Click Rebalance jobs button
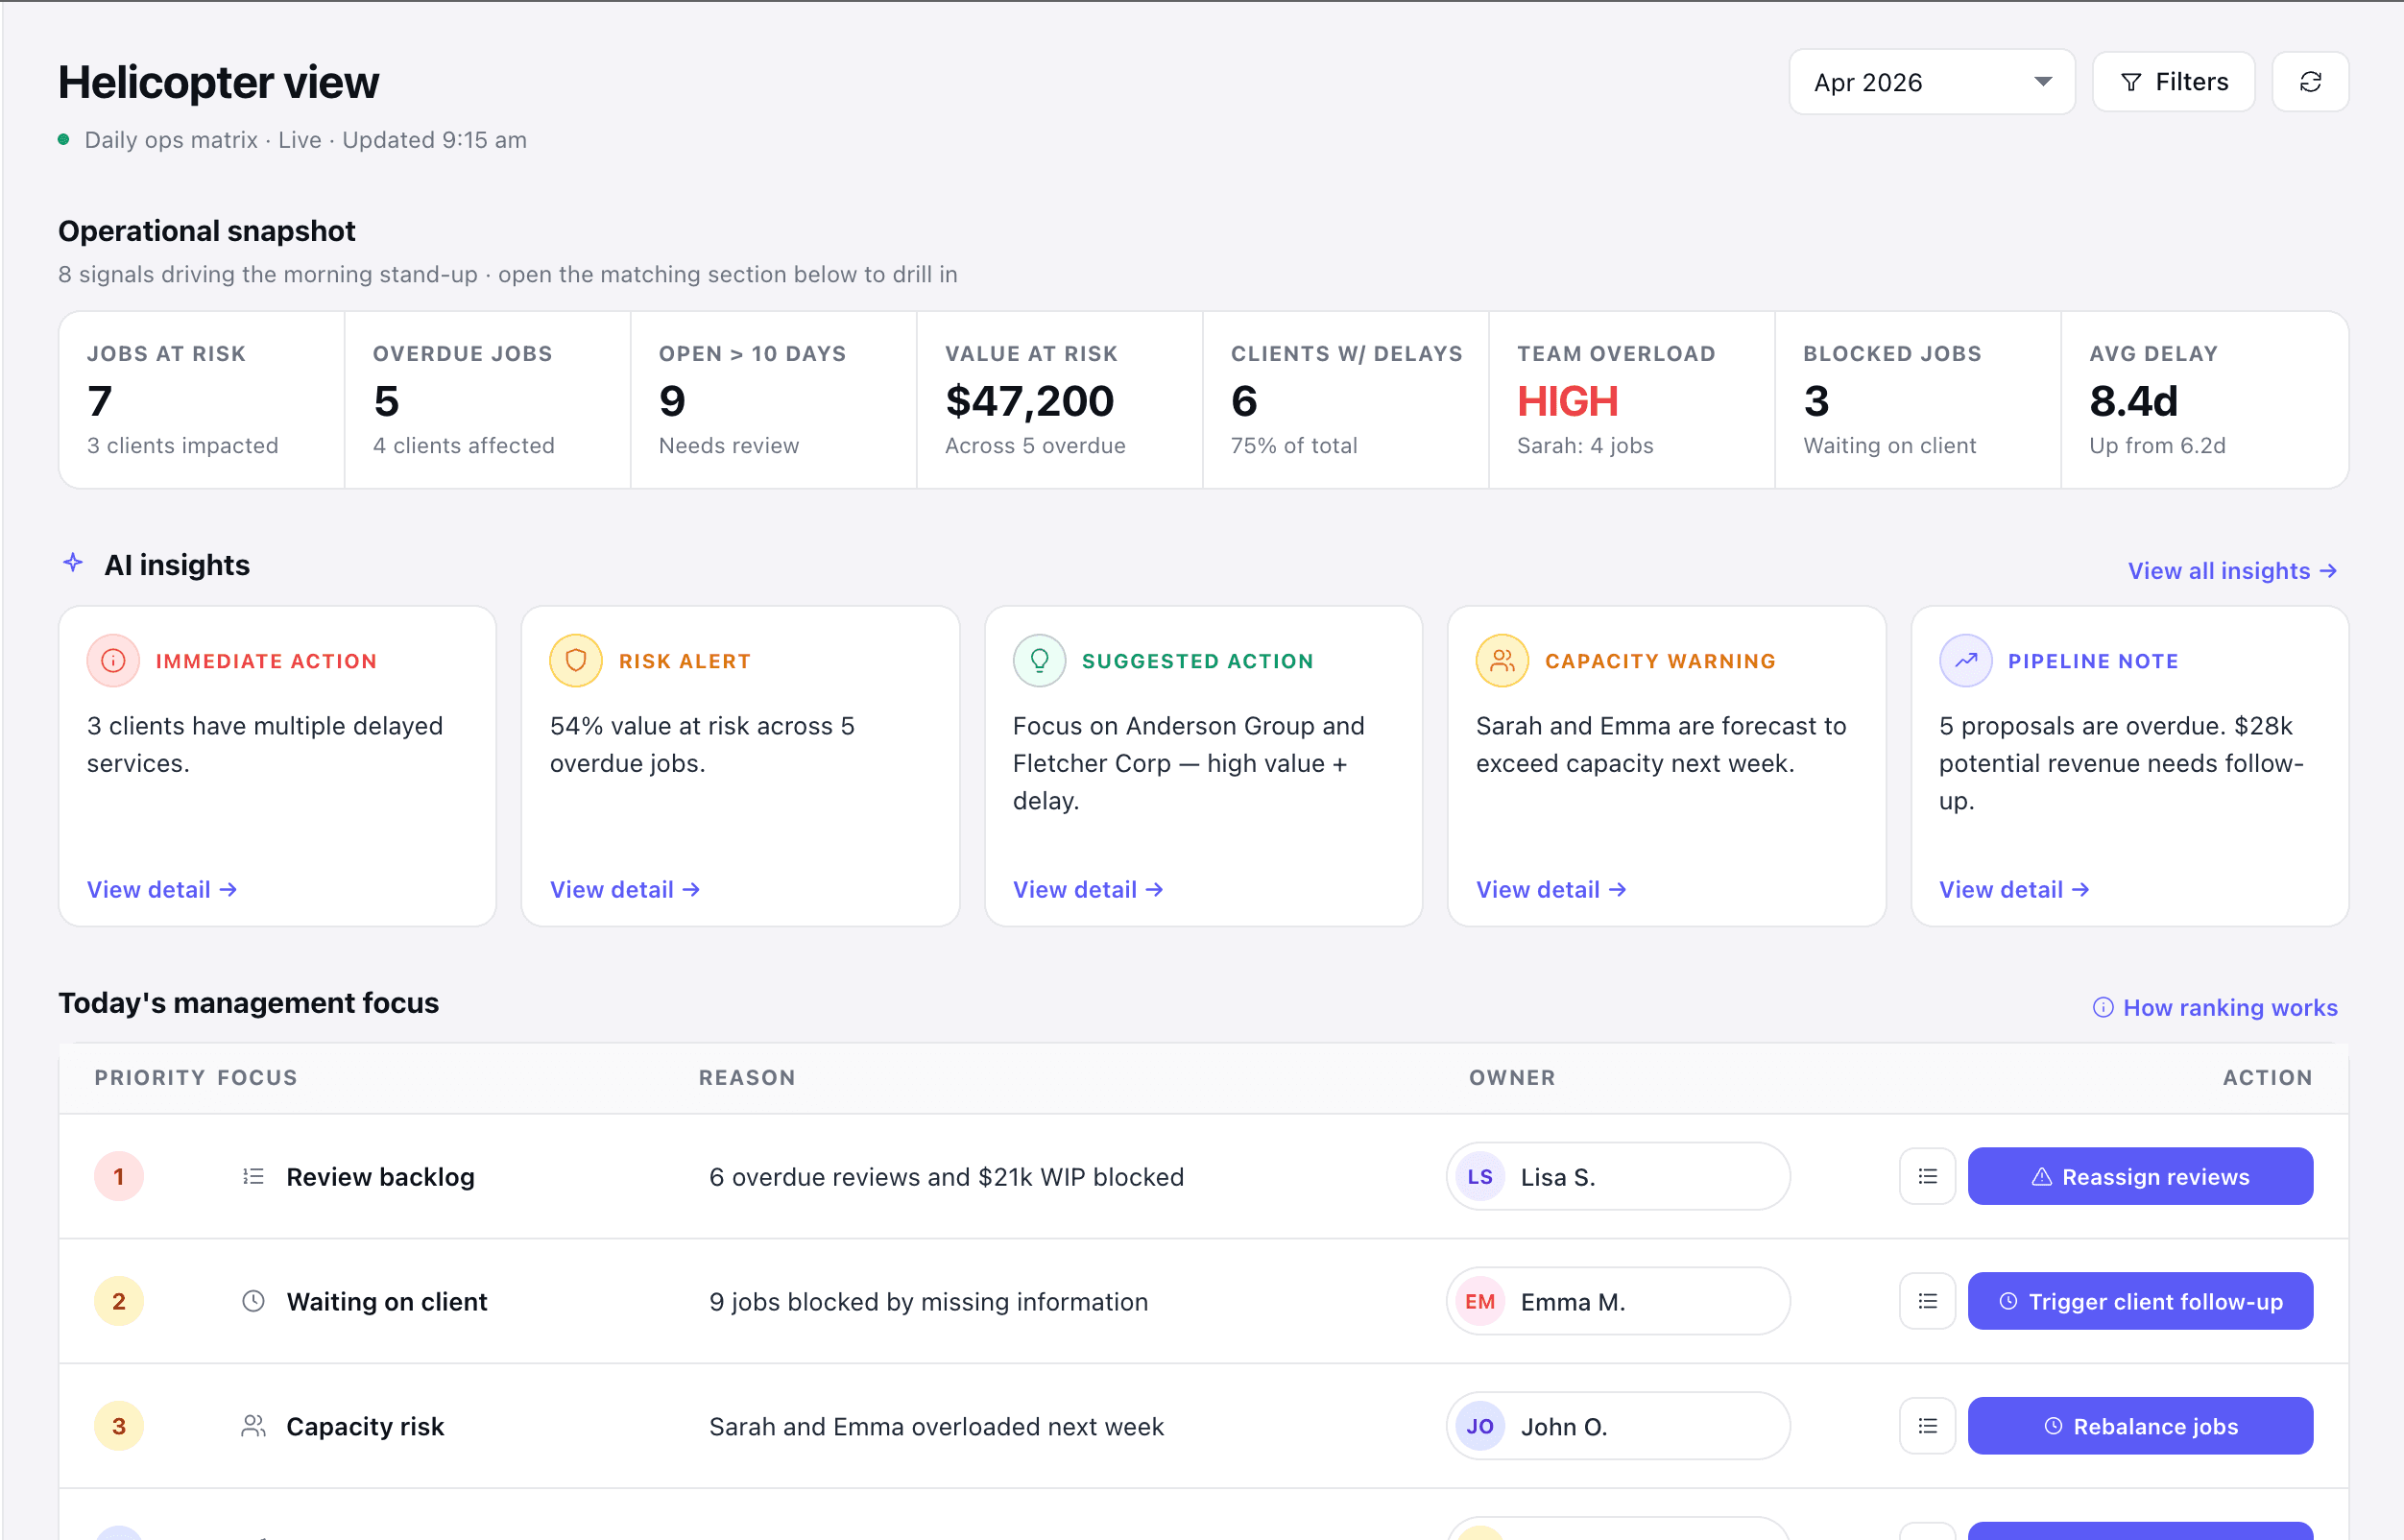The image size is (2404, 1540). click(x=2140, y=1427)
